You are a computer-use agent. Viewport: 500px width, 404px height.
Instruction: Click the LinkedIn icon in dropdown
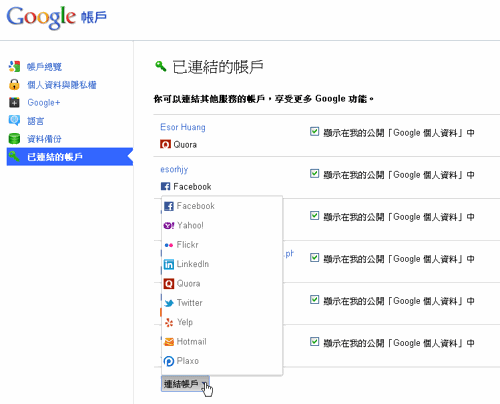tap(169, 264)
